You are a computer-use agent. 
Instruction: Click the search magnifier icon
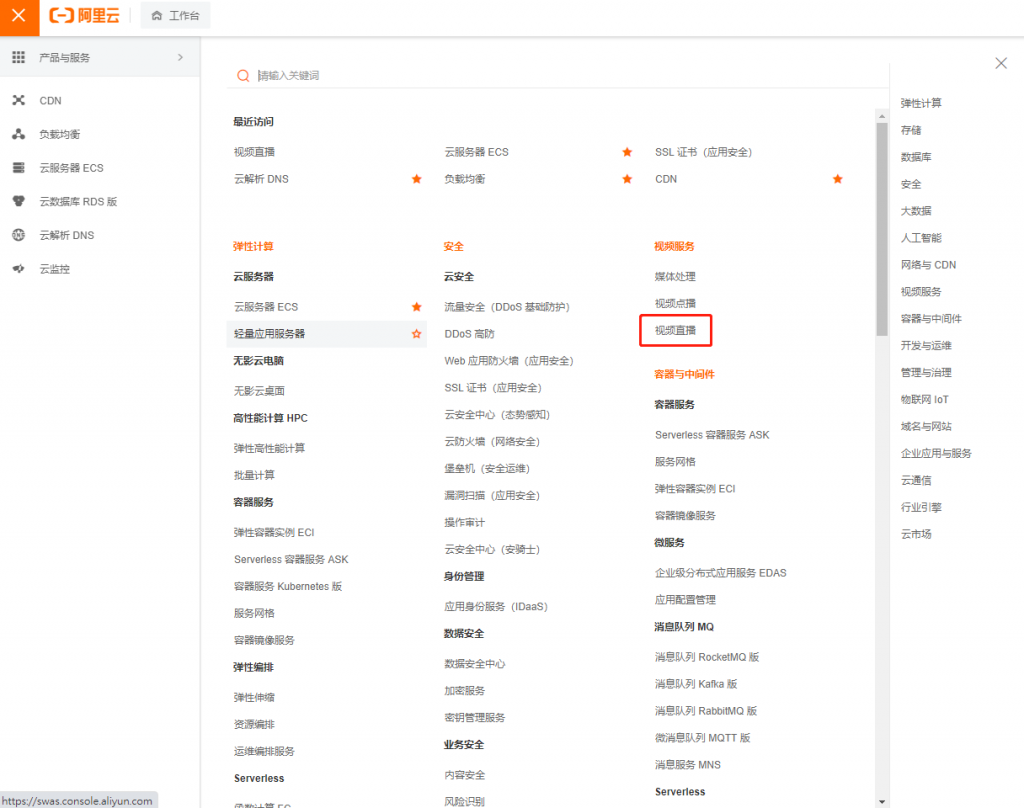click(243, 76)
